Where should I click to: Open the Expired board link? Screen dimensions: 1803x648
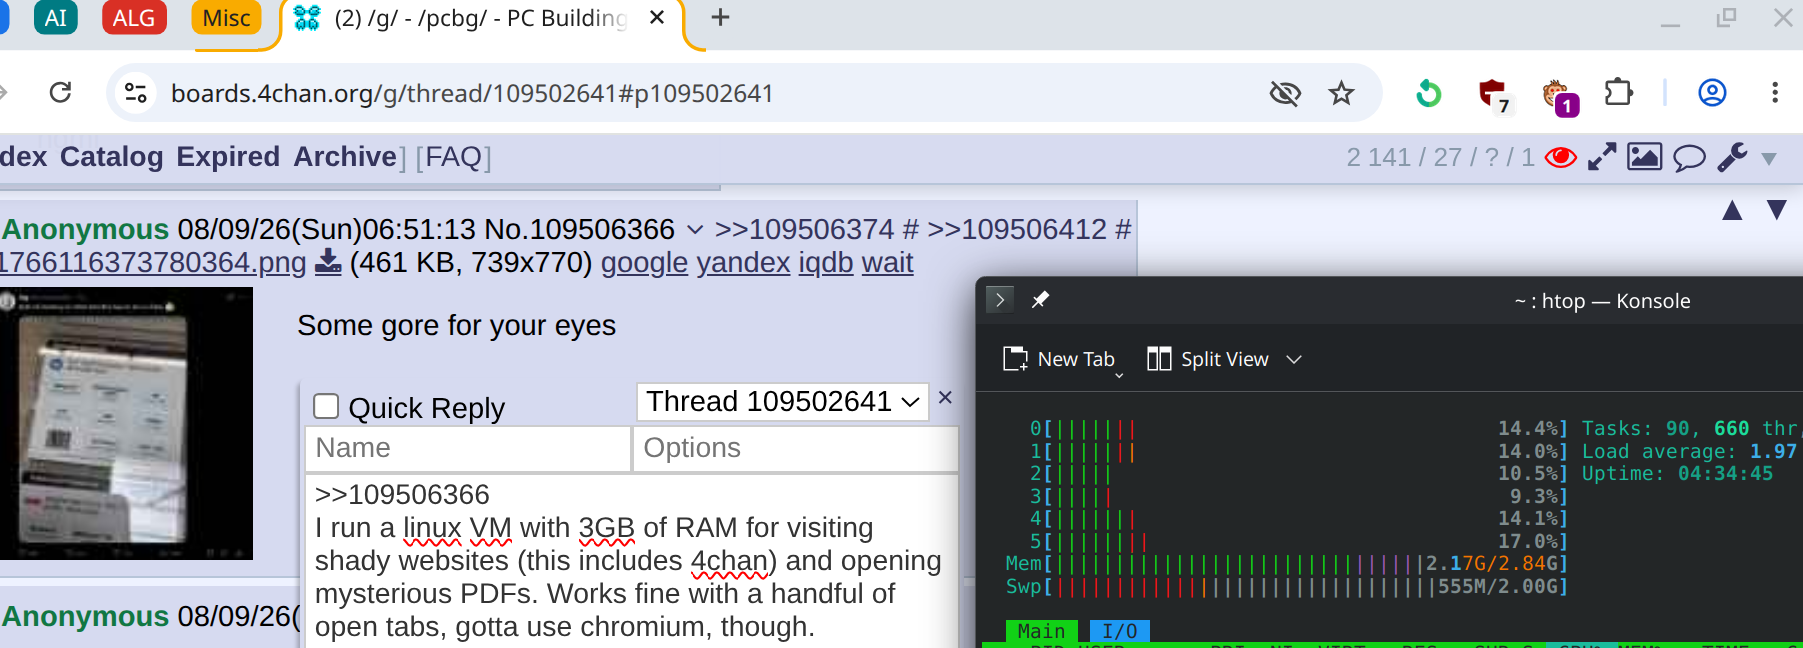[228, 157]
